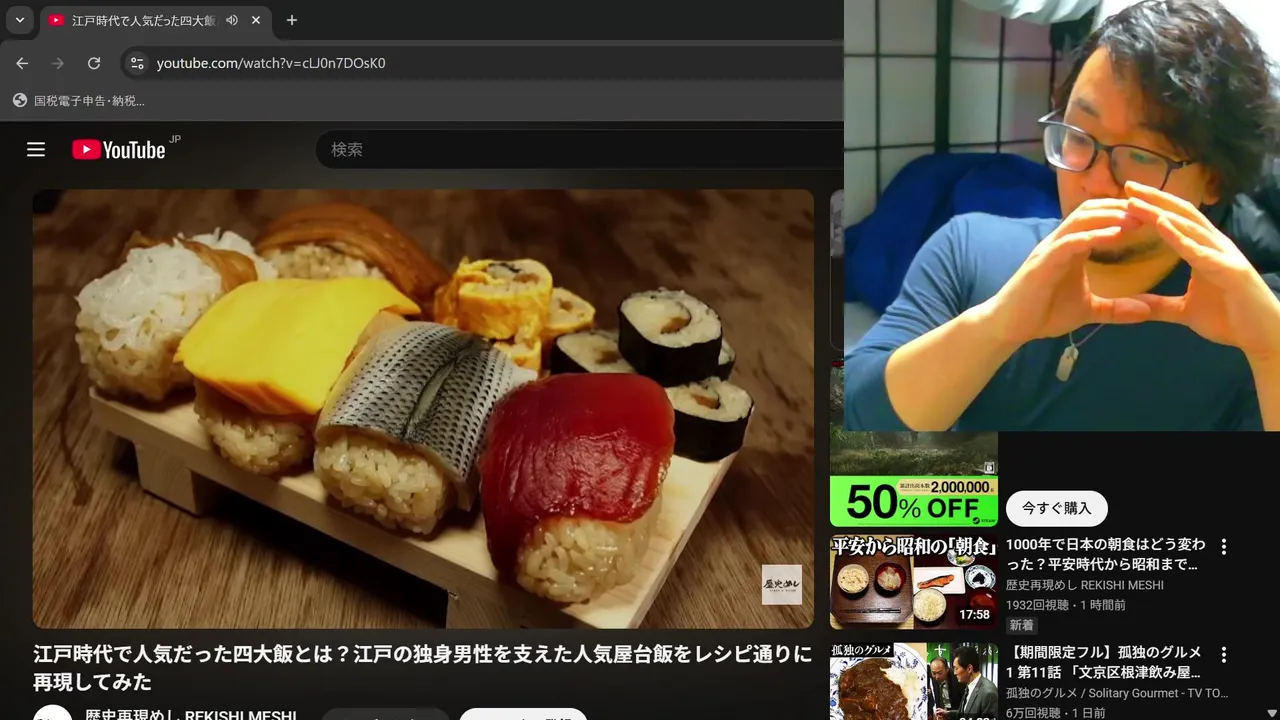Click the 歴史再現めし REKISHI MESHI channel name in sidebar

click(x=1085, y=585)
